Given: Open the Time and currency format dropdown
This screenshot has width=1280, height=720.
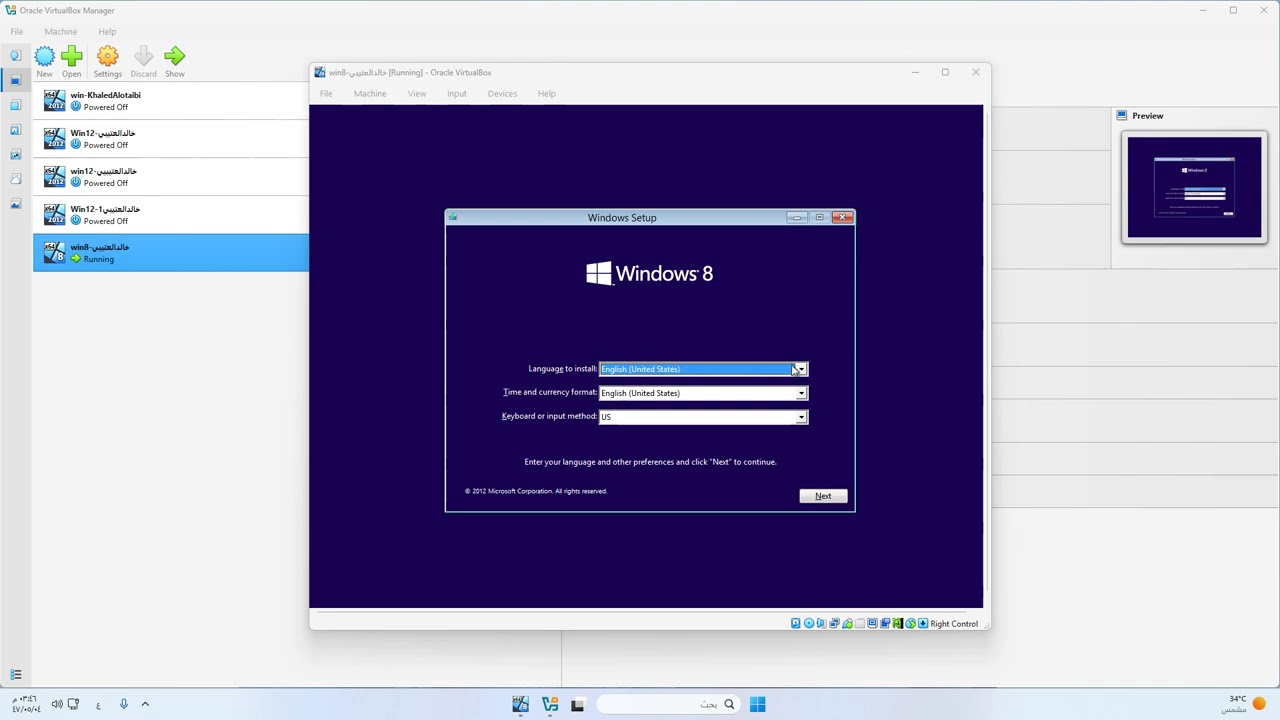Looking at the screenshot, I should 801,393.
